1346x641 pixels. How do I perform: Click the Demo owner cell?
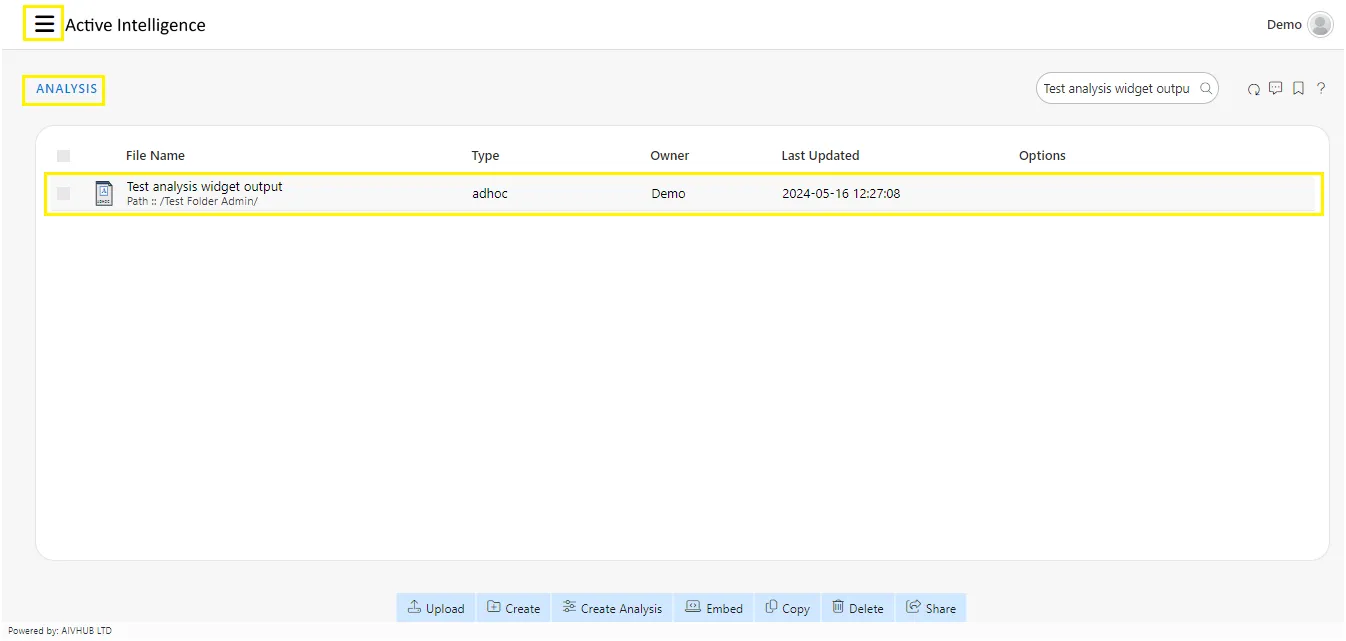tap(668, 193)
